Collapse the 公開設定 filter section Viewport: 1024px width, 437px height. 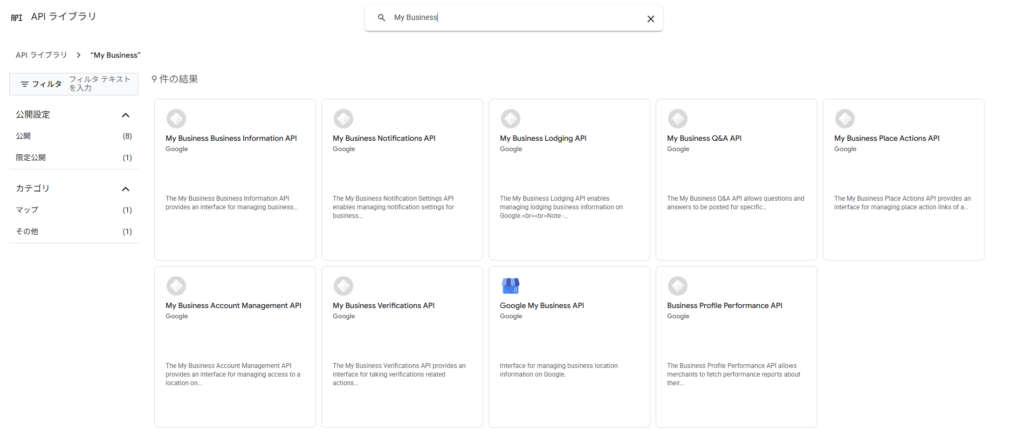coord(125,115)
